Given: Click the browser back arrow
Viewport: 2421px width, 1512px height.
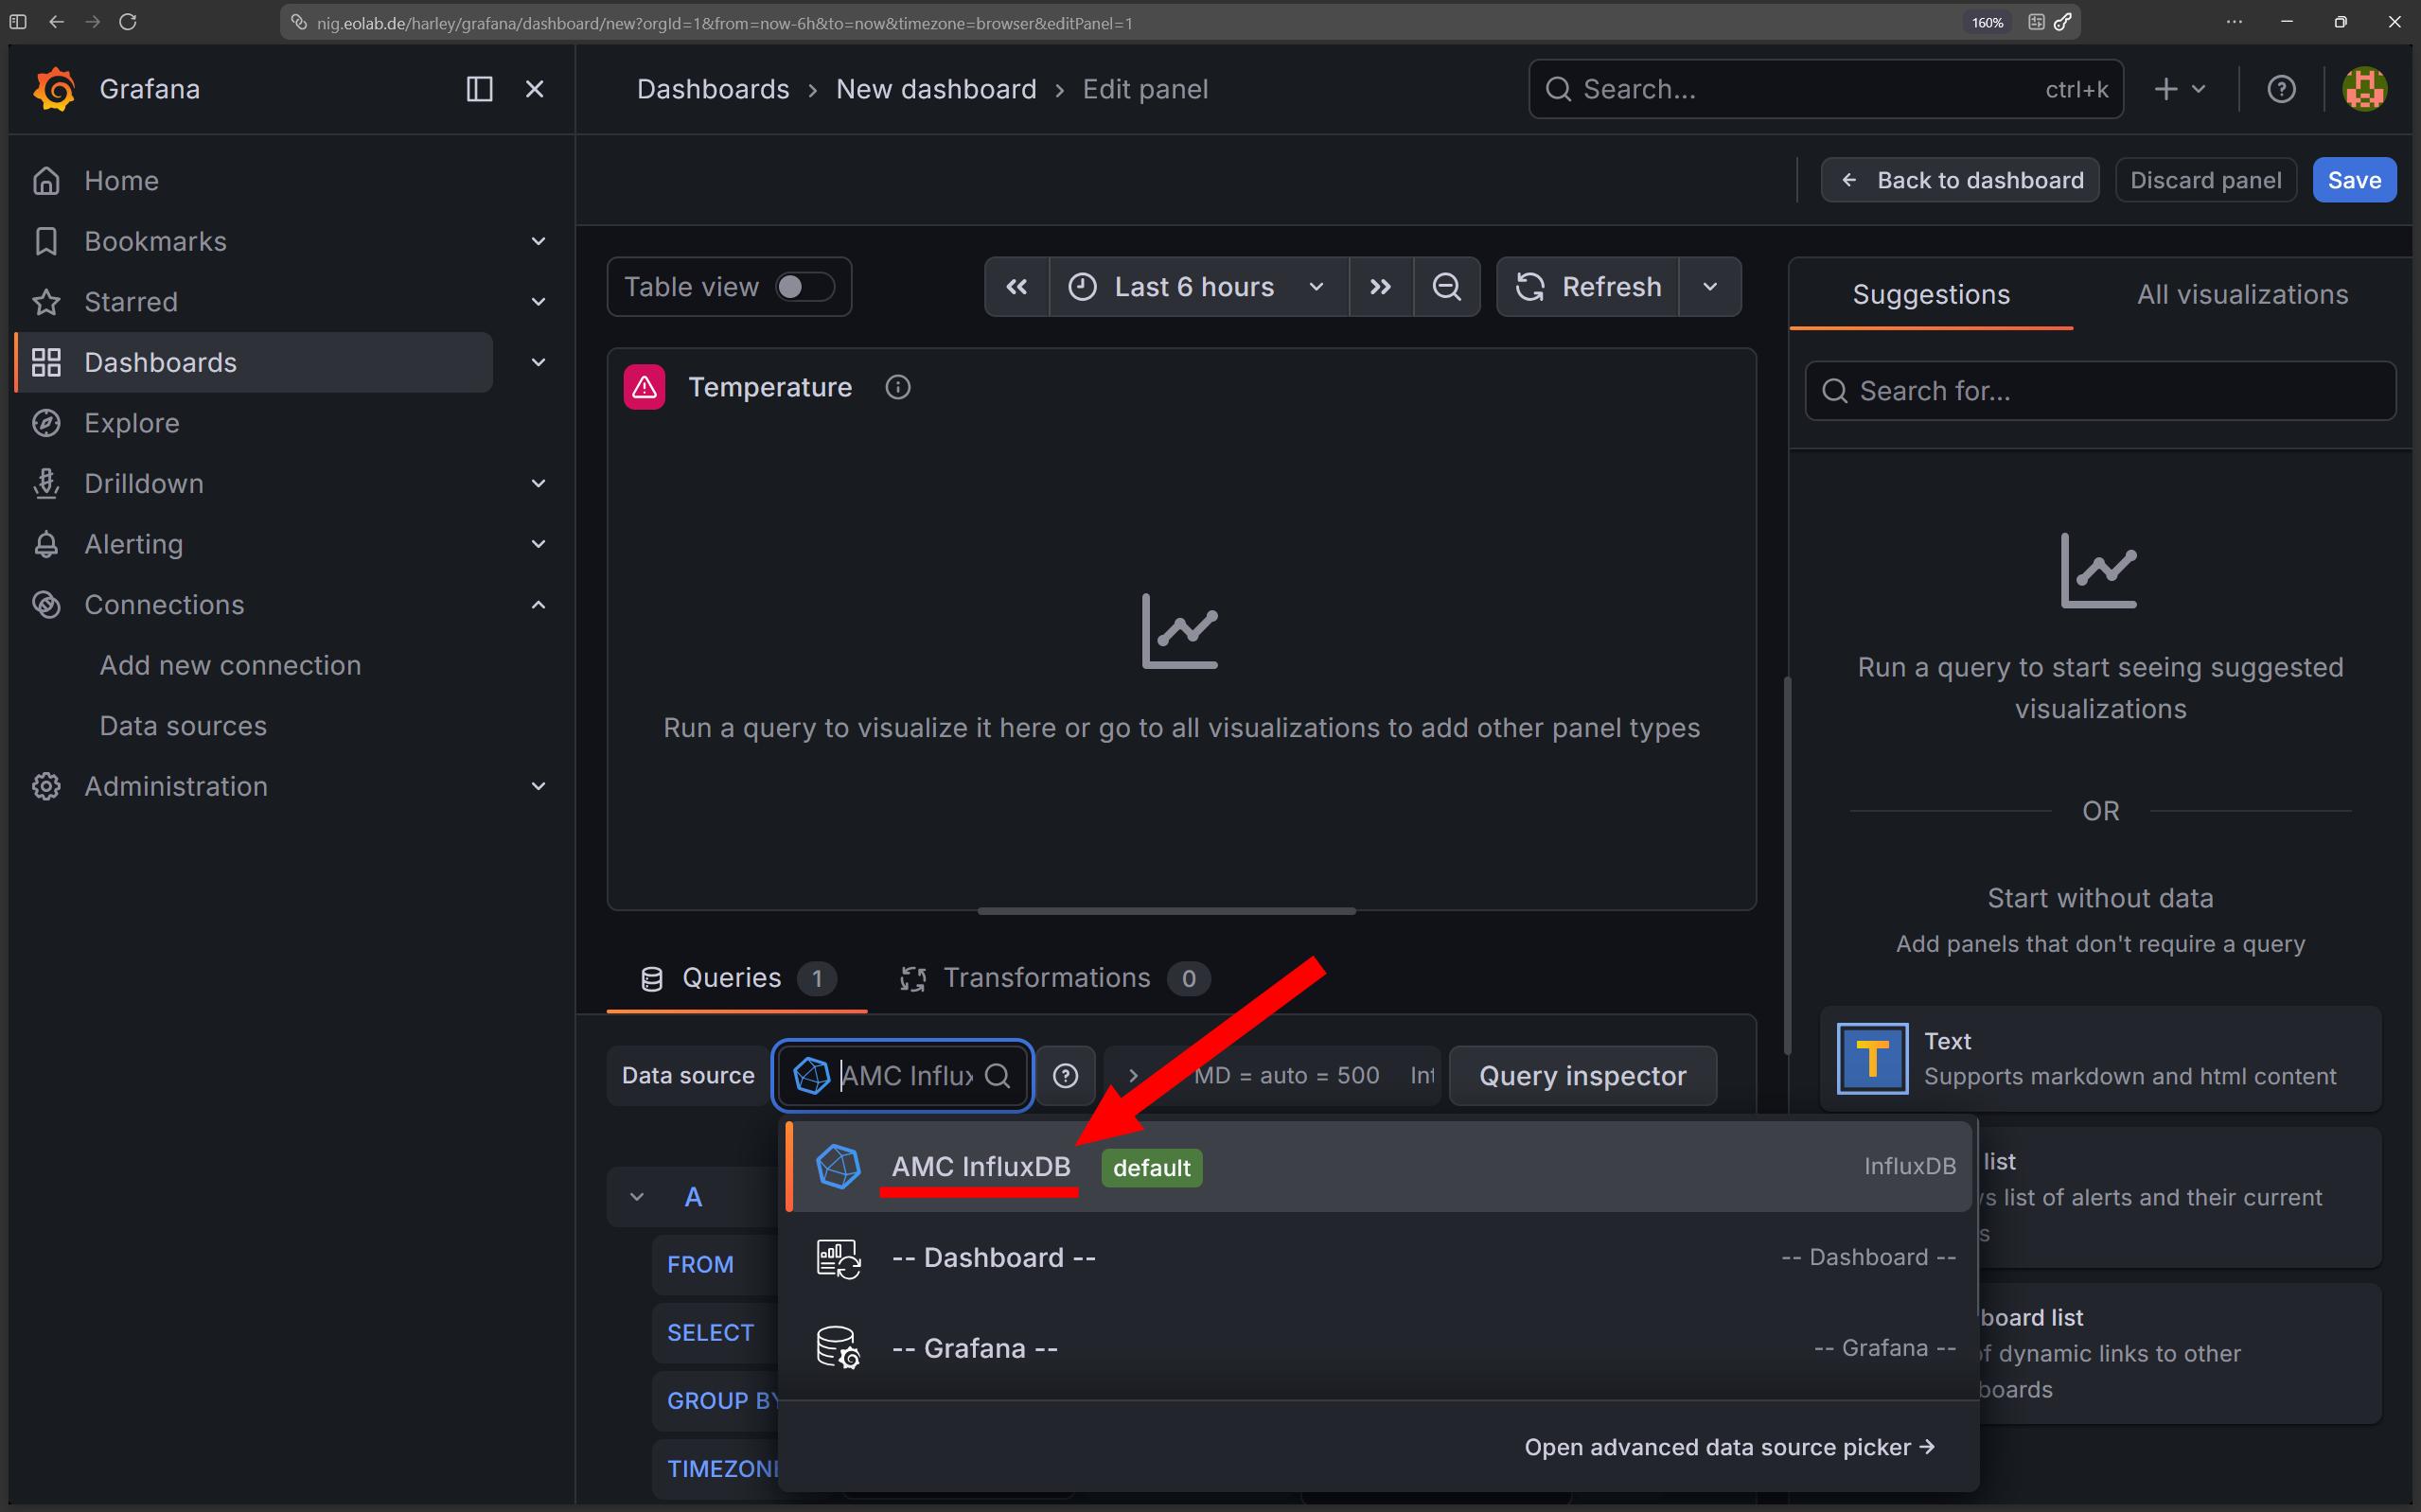Looking at the screenshot, I should tap(57, 22).
